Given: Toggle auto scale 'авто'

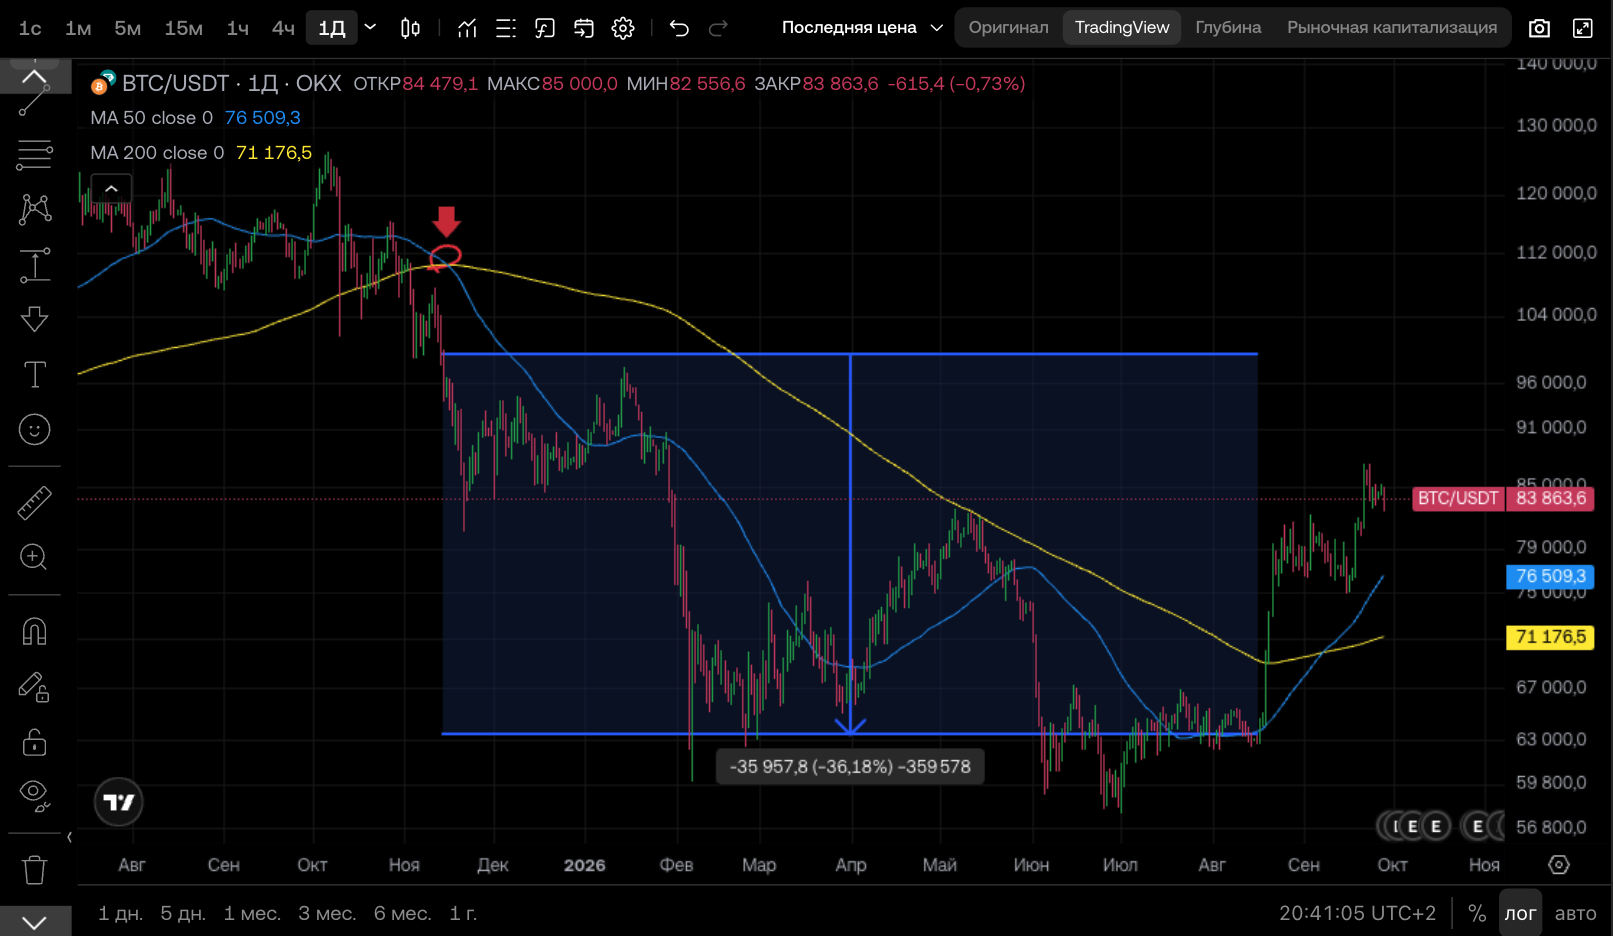Looking at the screenshot, I should [1576, 913].
